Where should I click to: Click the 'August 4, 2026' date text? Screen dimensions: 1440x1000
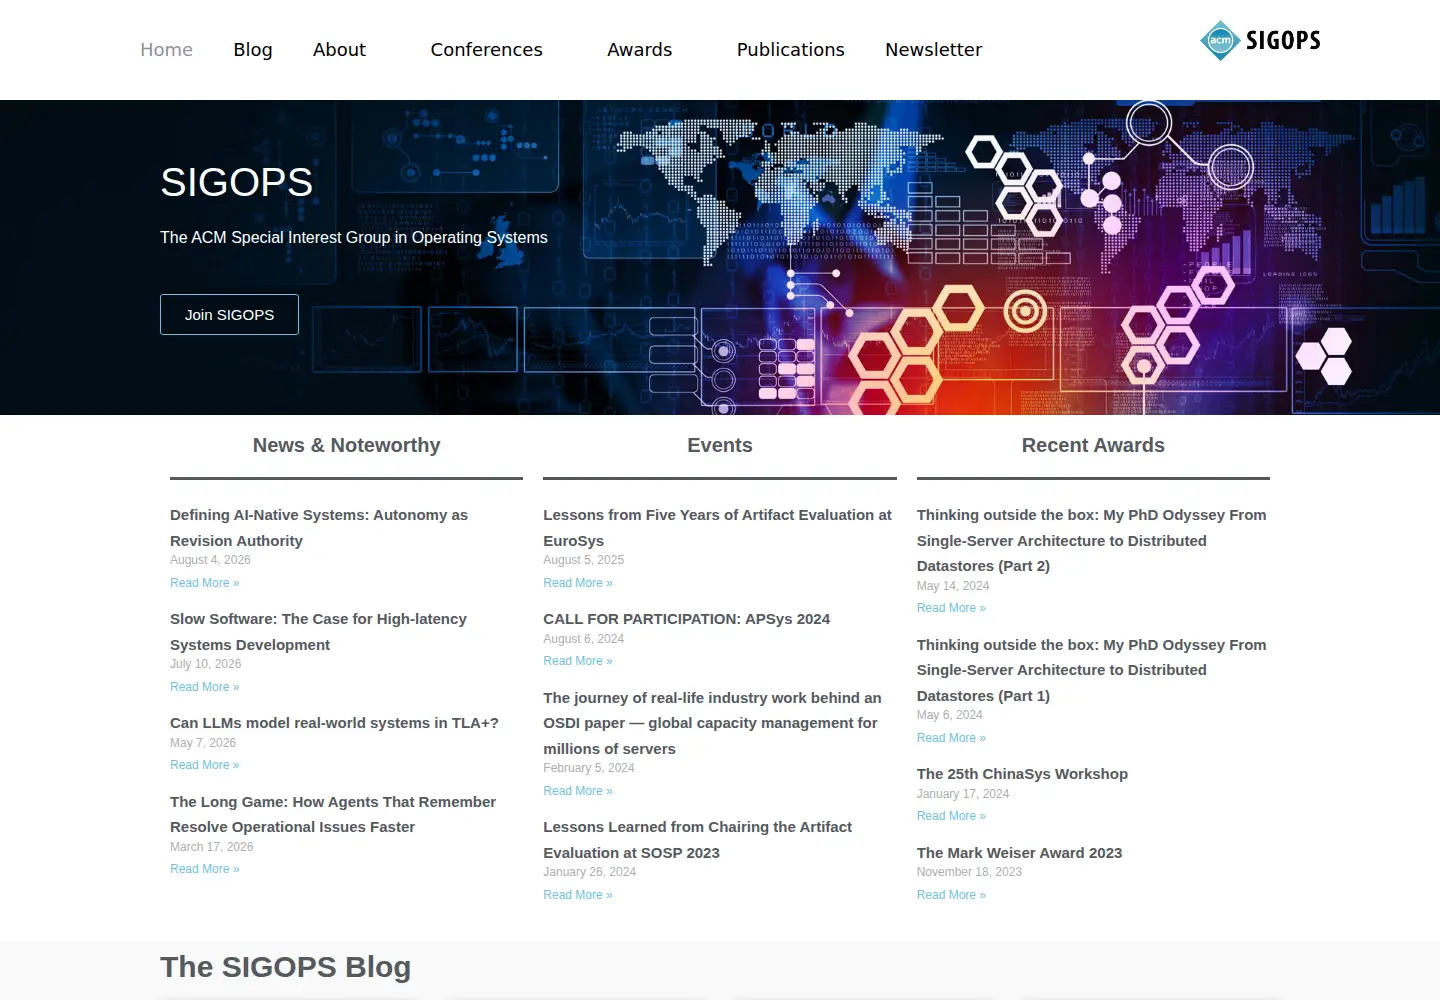pyautogui.click(x=210, y=560)
